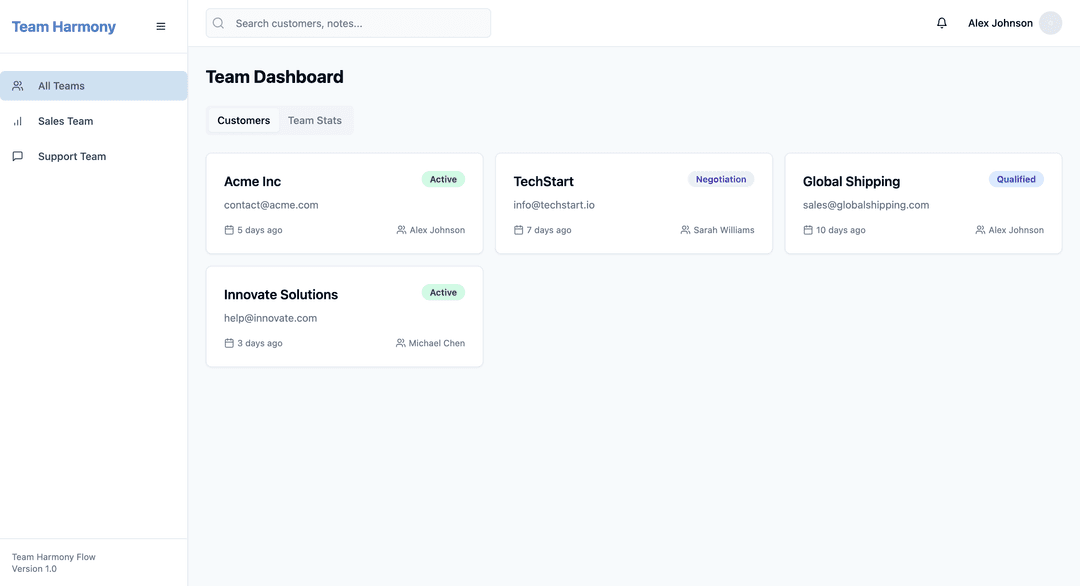Click the assignee icon beside Sarah Williams
Screen dimensions: 1080x586
685,230
